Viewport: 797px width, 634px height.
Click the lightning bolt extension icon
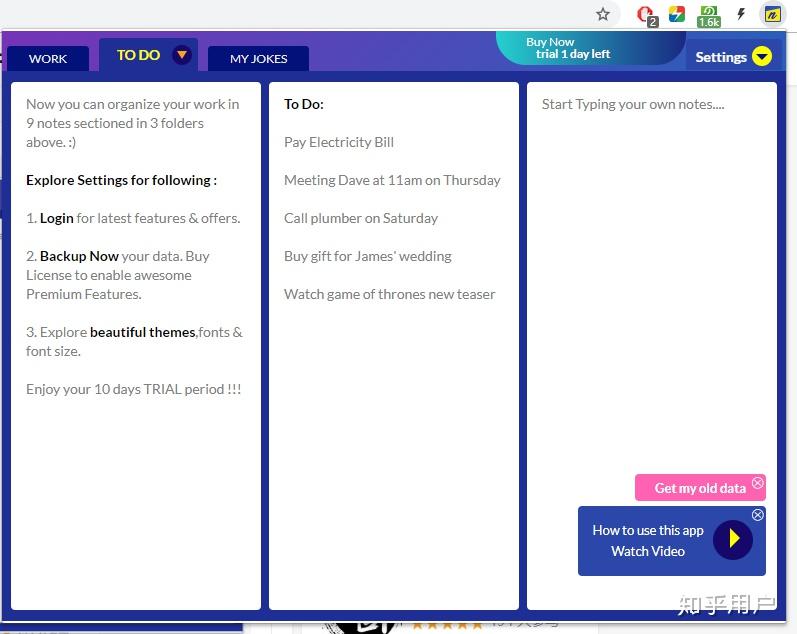pyautogui.click(x=741, y=14)
